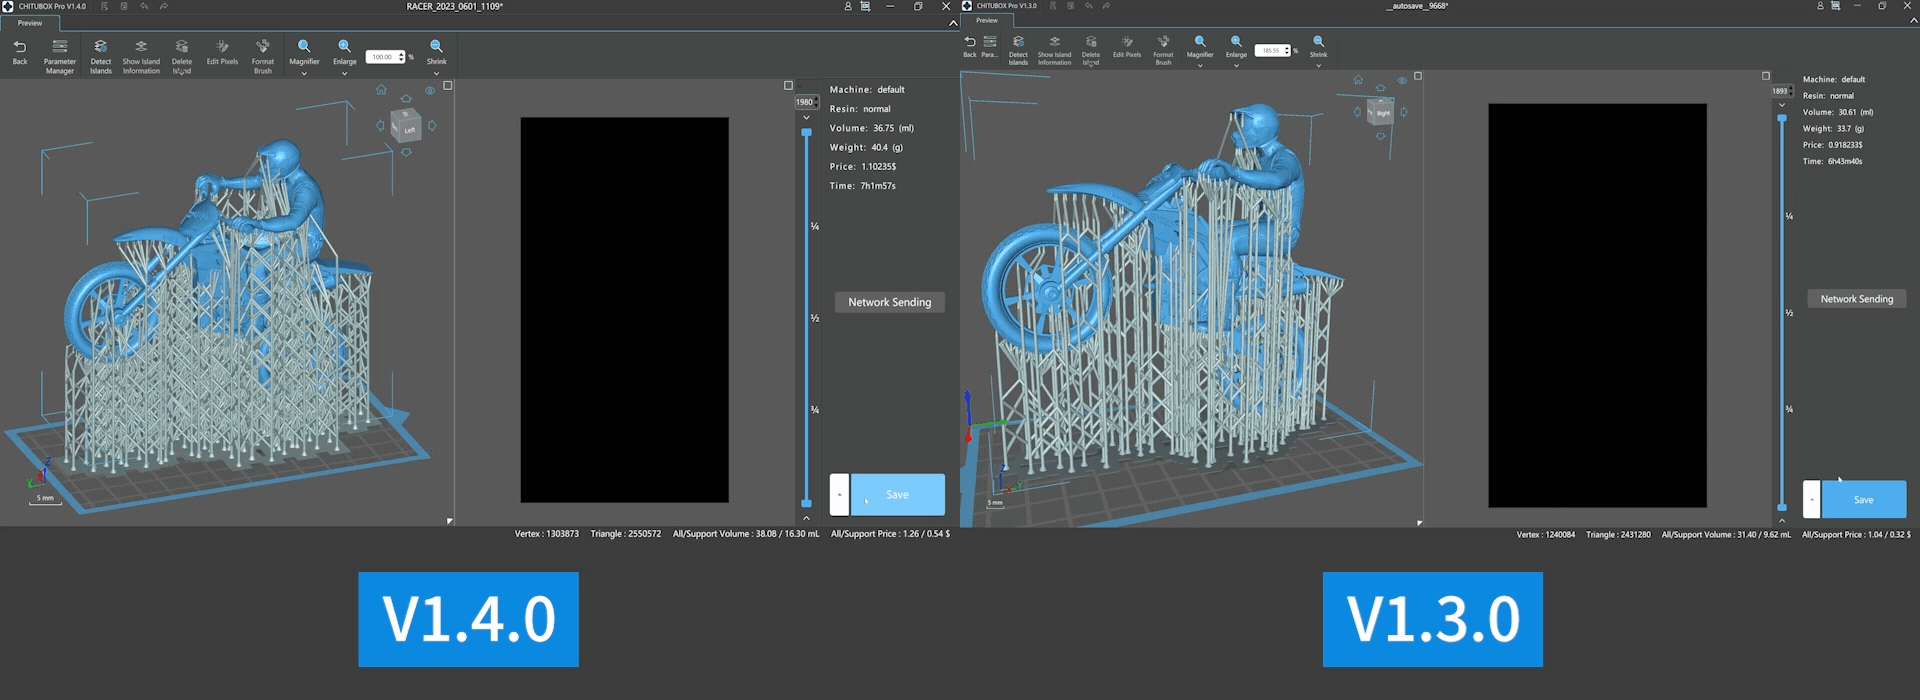Switch to the Preview tab in V1.4.0
Viewport: 1920px width, 700px height.
coord(30,23)
